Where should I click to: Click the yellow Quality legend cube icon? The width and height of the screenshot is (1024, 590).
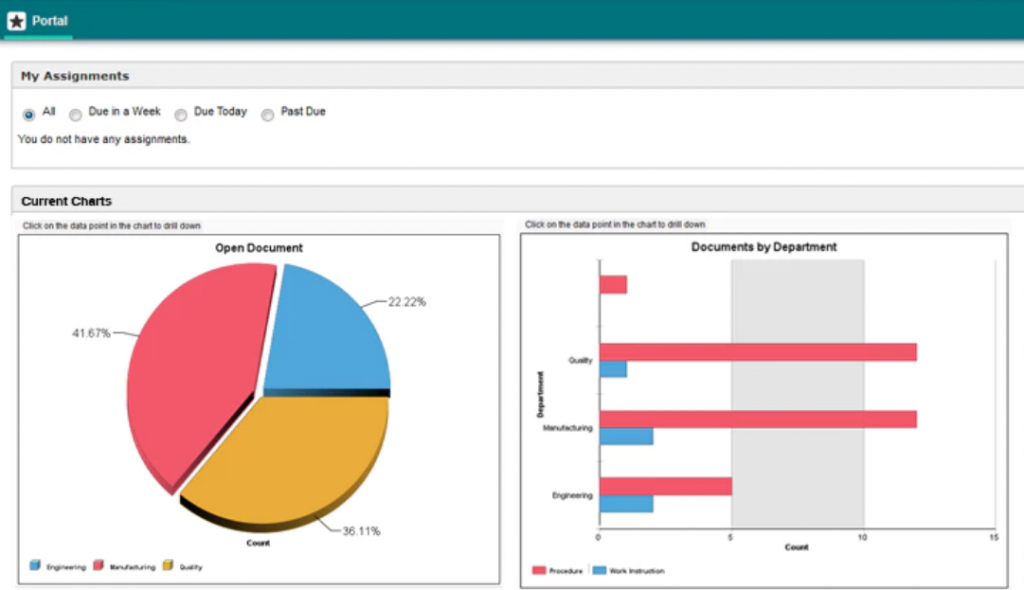tap(168, 566)
